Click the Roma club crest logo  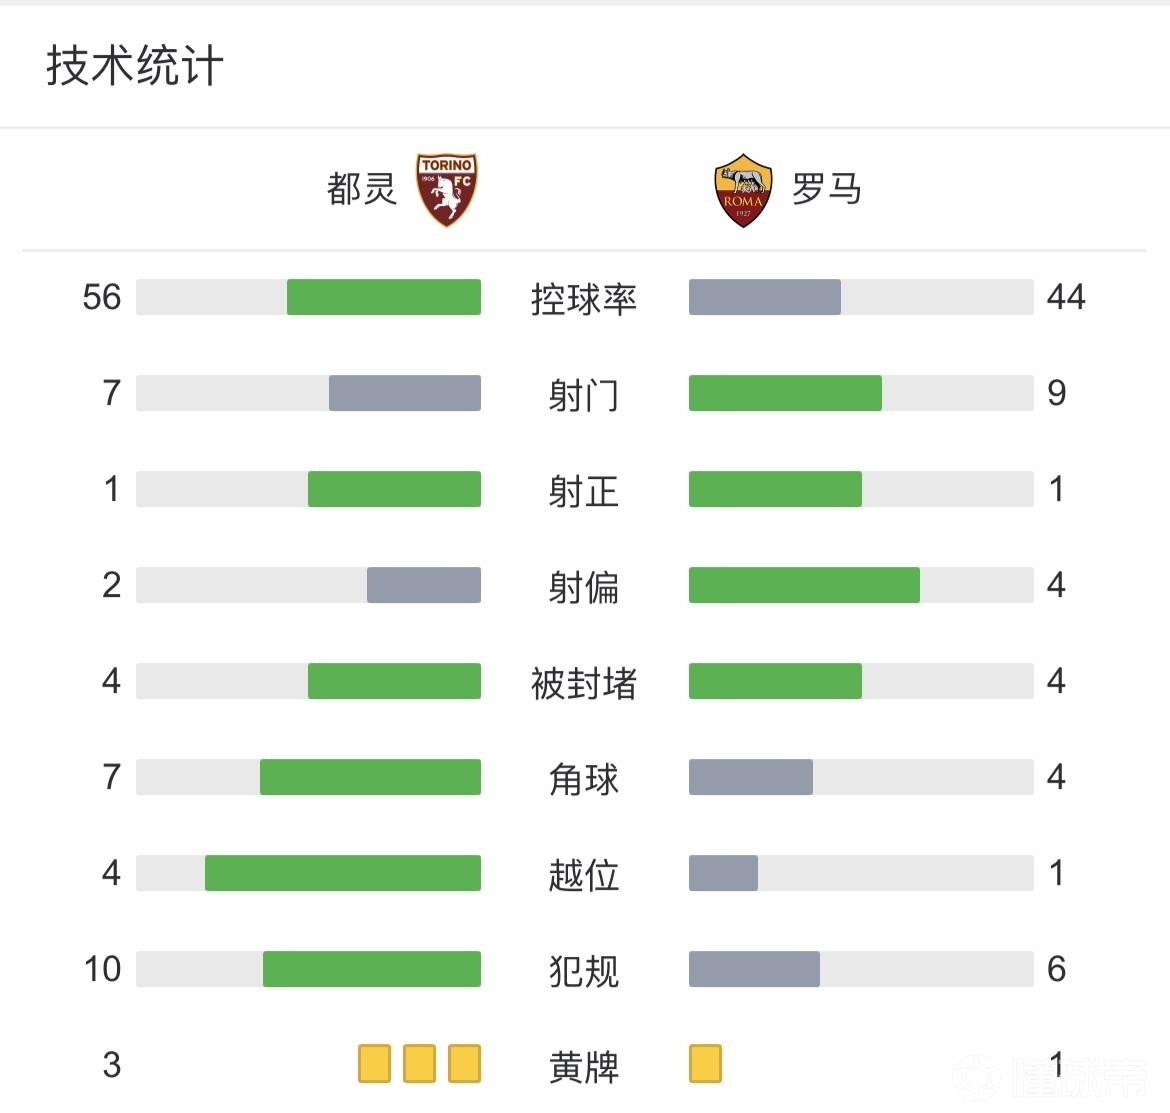[x=743, y=190]
